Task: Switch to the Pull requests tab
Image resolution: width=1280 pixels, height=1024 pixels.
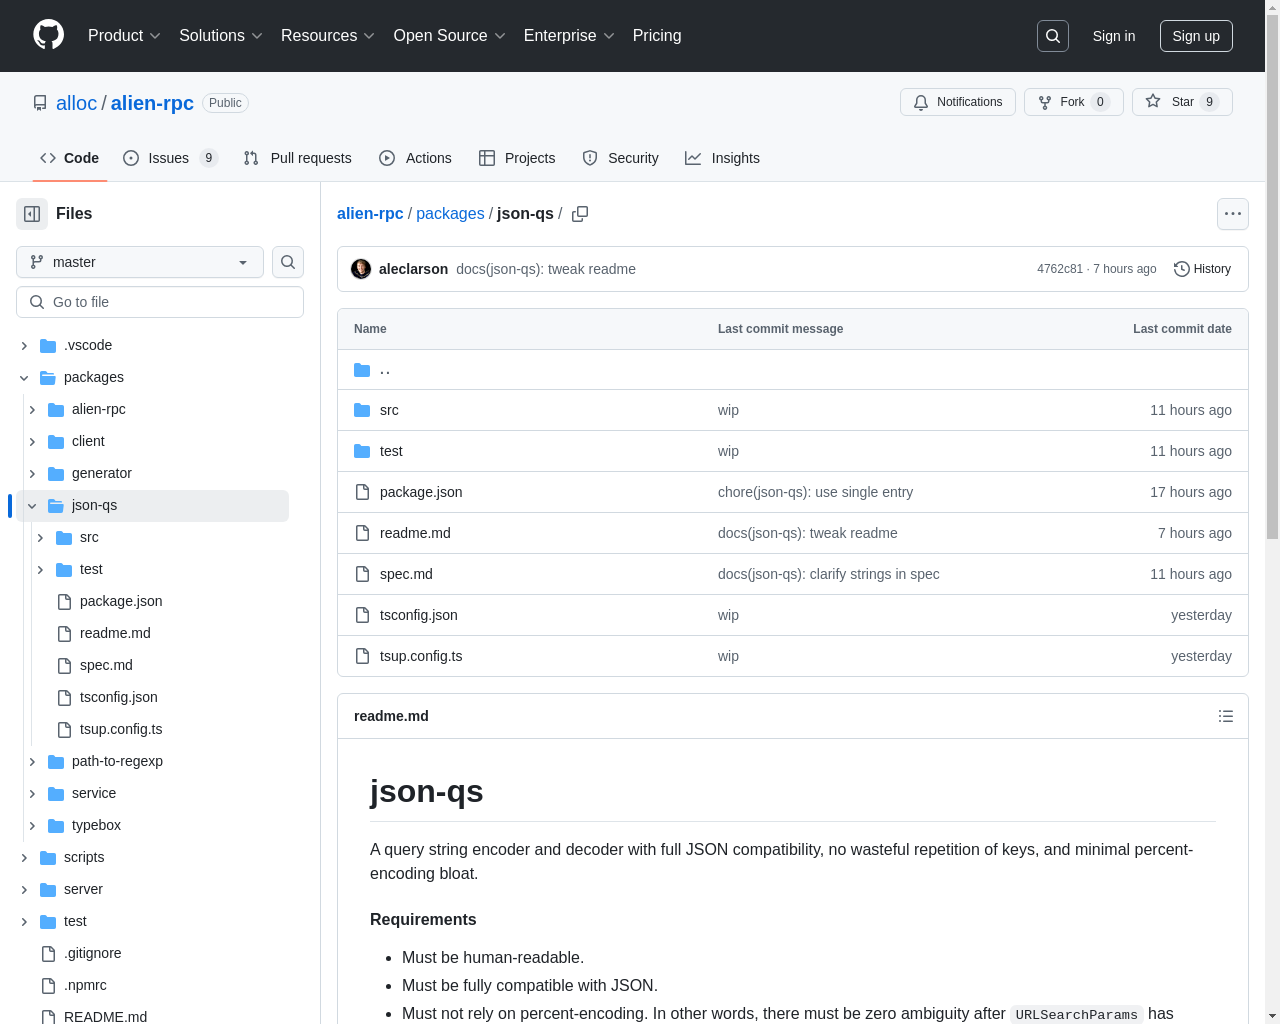Action: pos(298,158)
